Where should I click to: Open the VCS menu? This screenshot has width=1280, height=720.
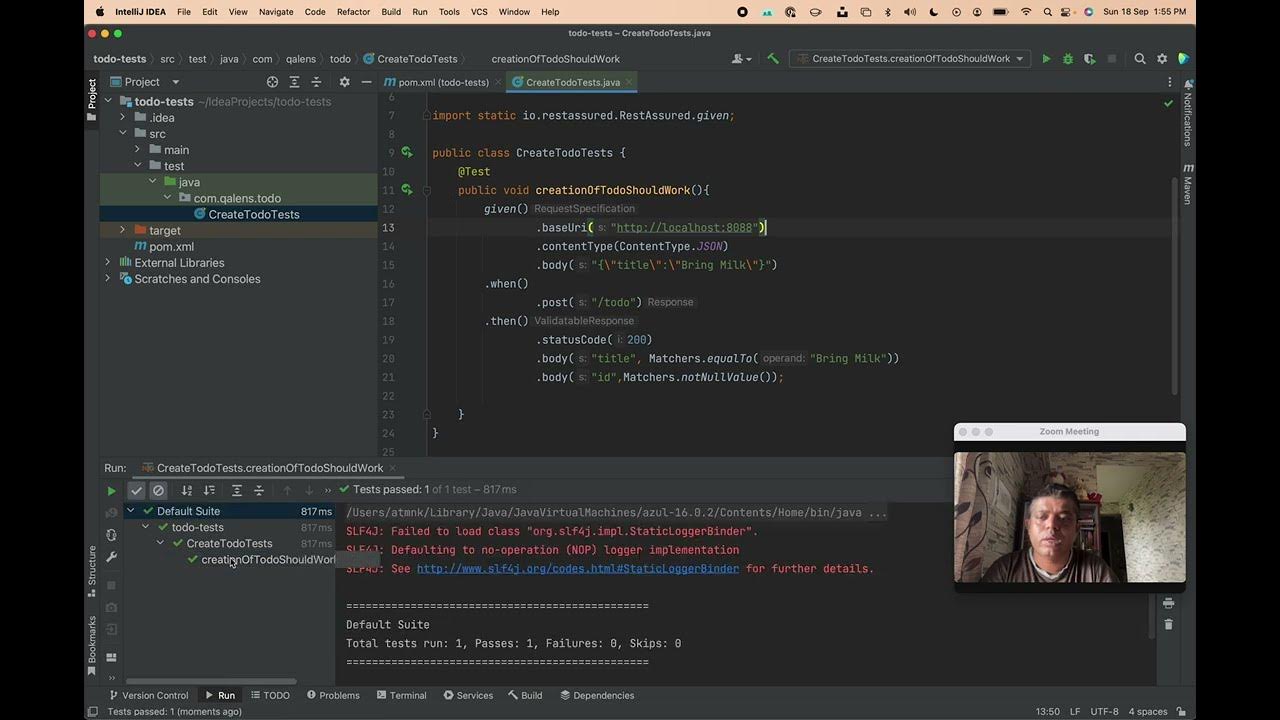tap(479, 12)
